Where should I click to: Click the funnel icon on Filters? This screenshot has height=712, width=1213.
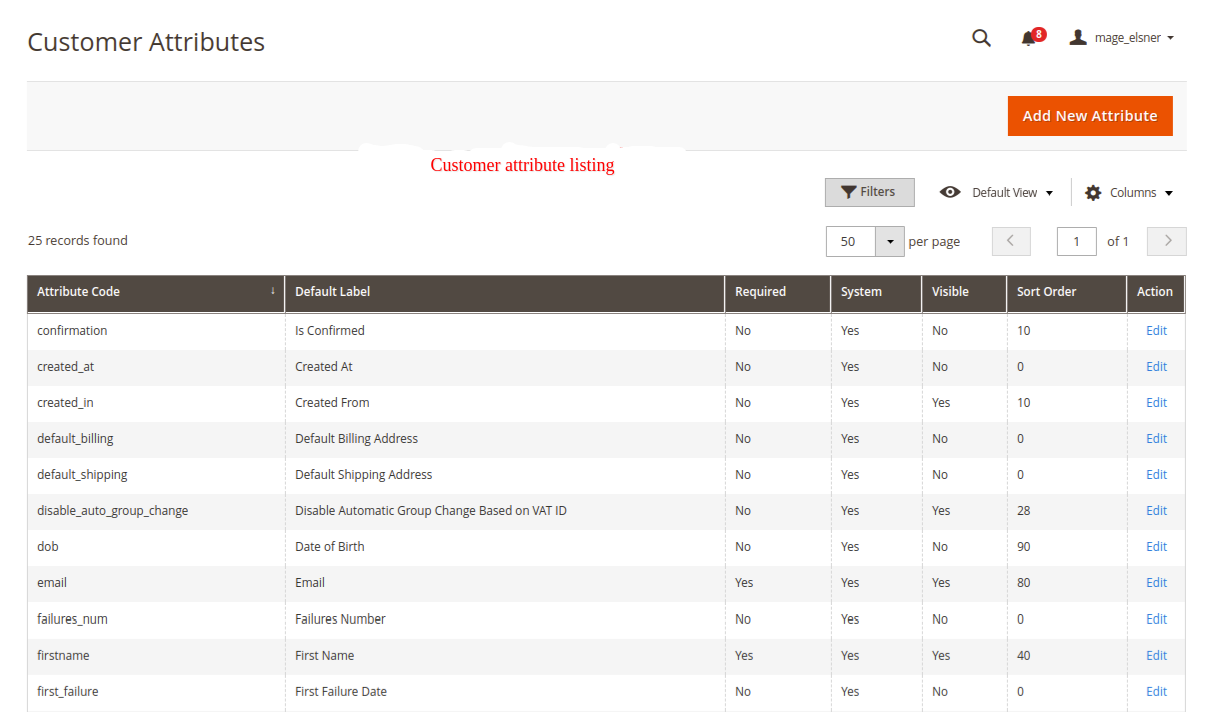(x=848, y=192)
